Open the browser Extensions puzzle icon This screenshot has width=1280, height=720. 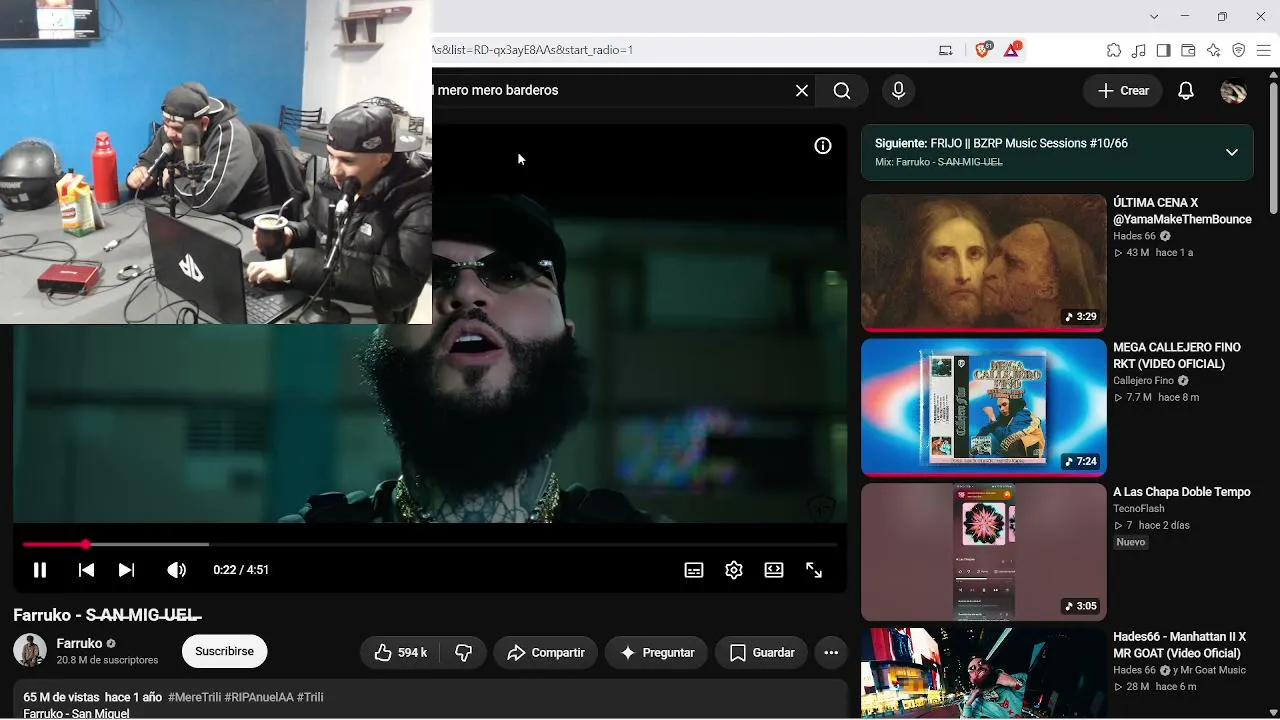[1114, 50]
